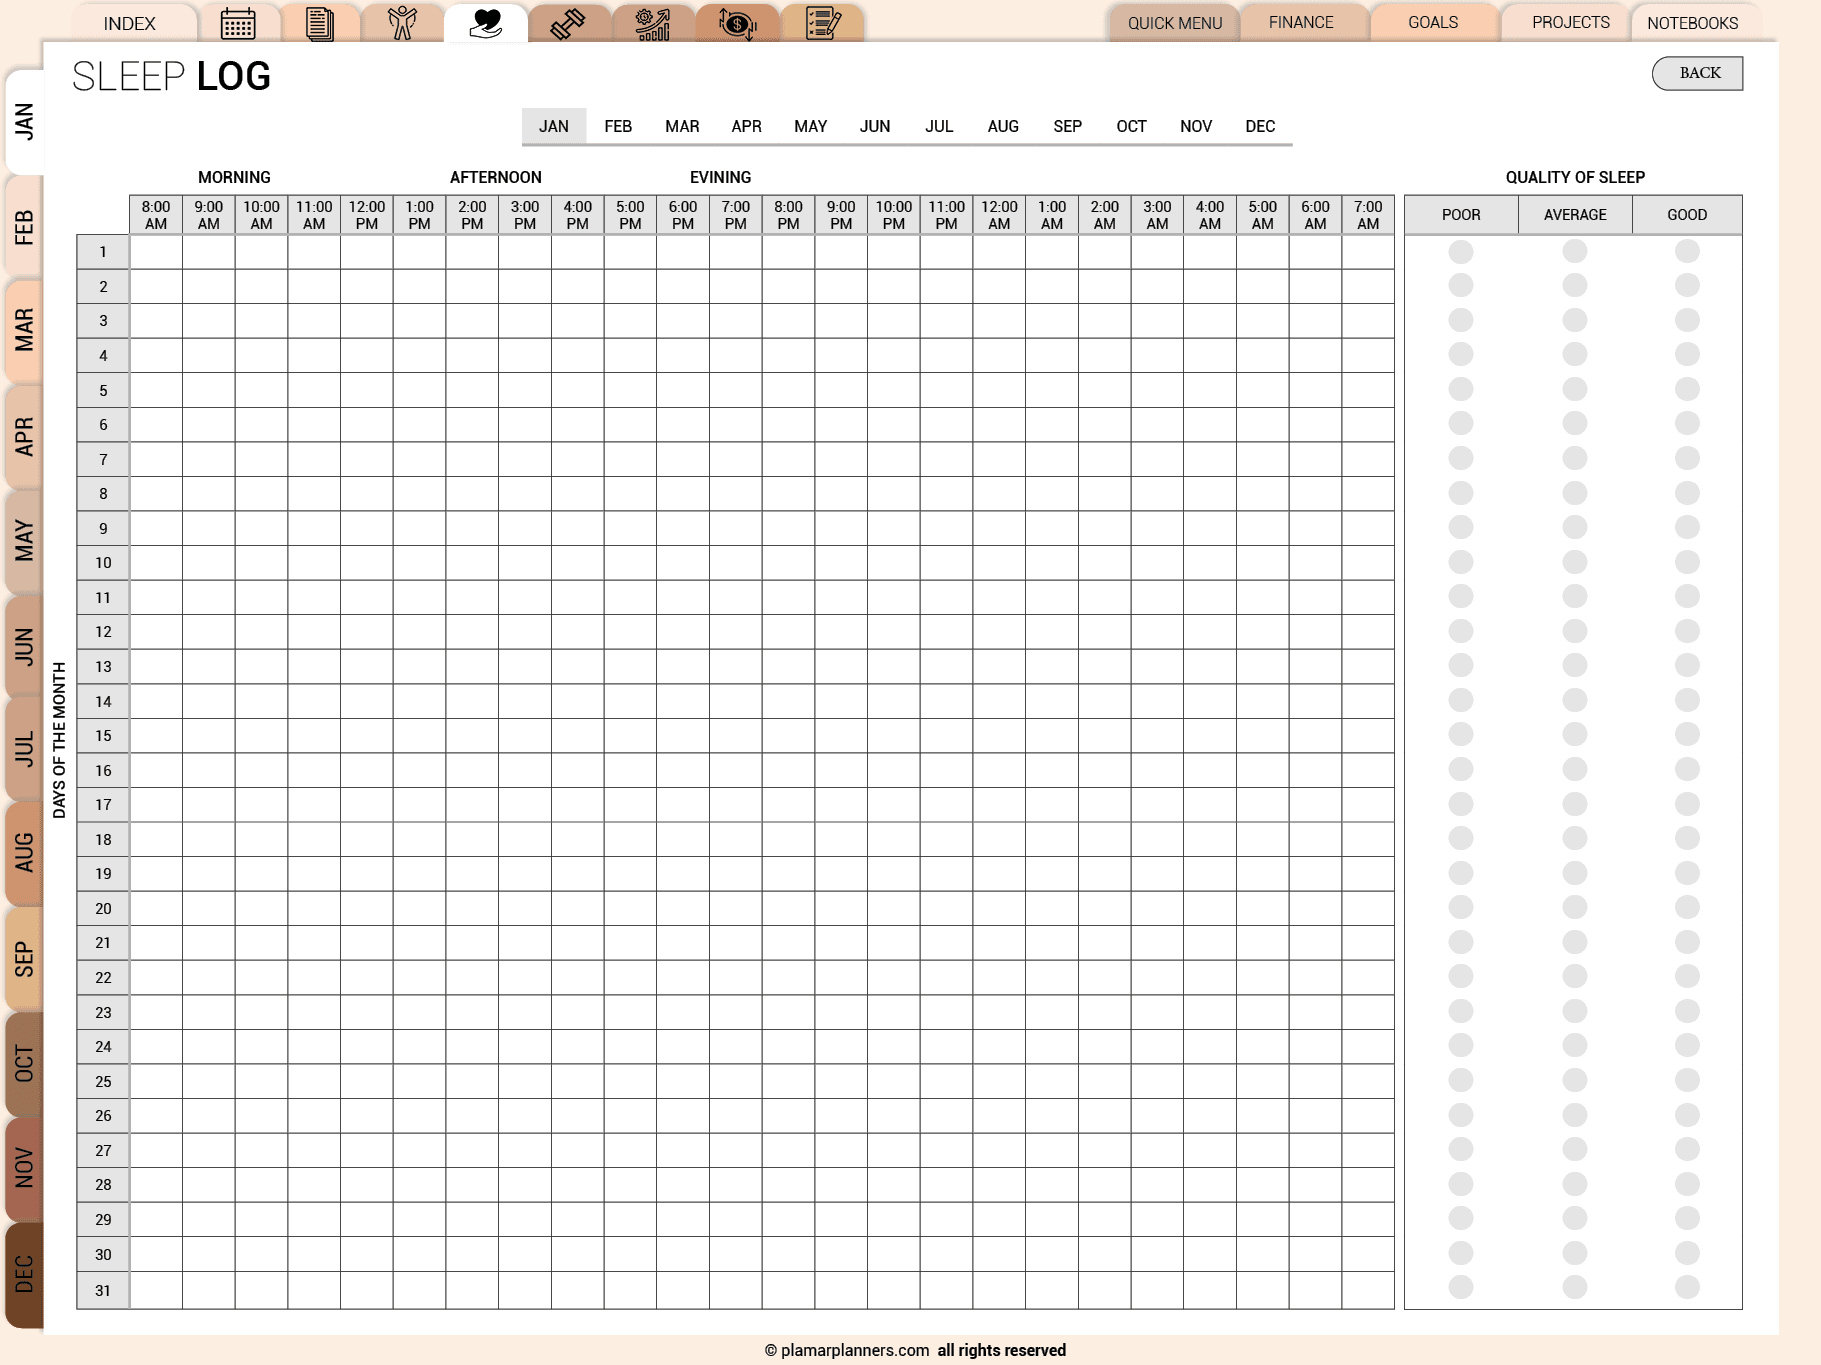Mark day 1 sleep quality as Poor
Image resolution: width=1821 pixels, height=1365 pixels.
point(1461,252)
